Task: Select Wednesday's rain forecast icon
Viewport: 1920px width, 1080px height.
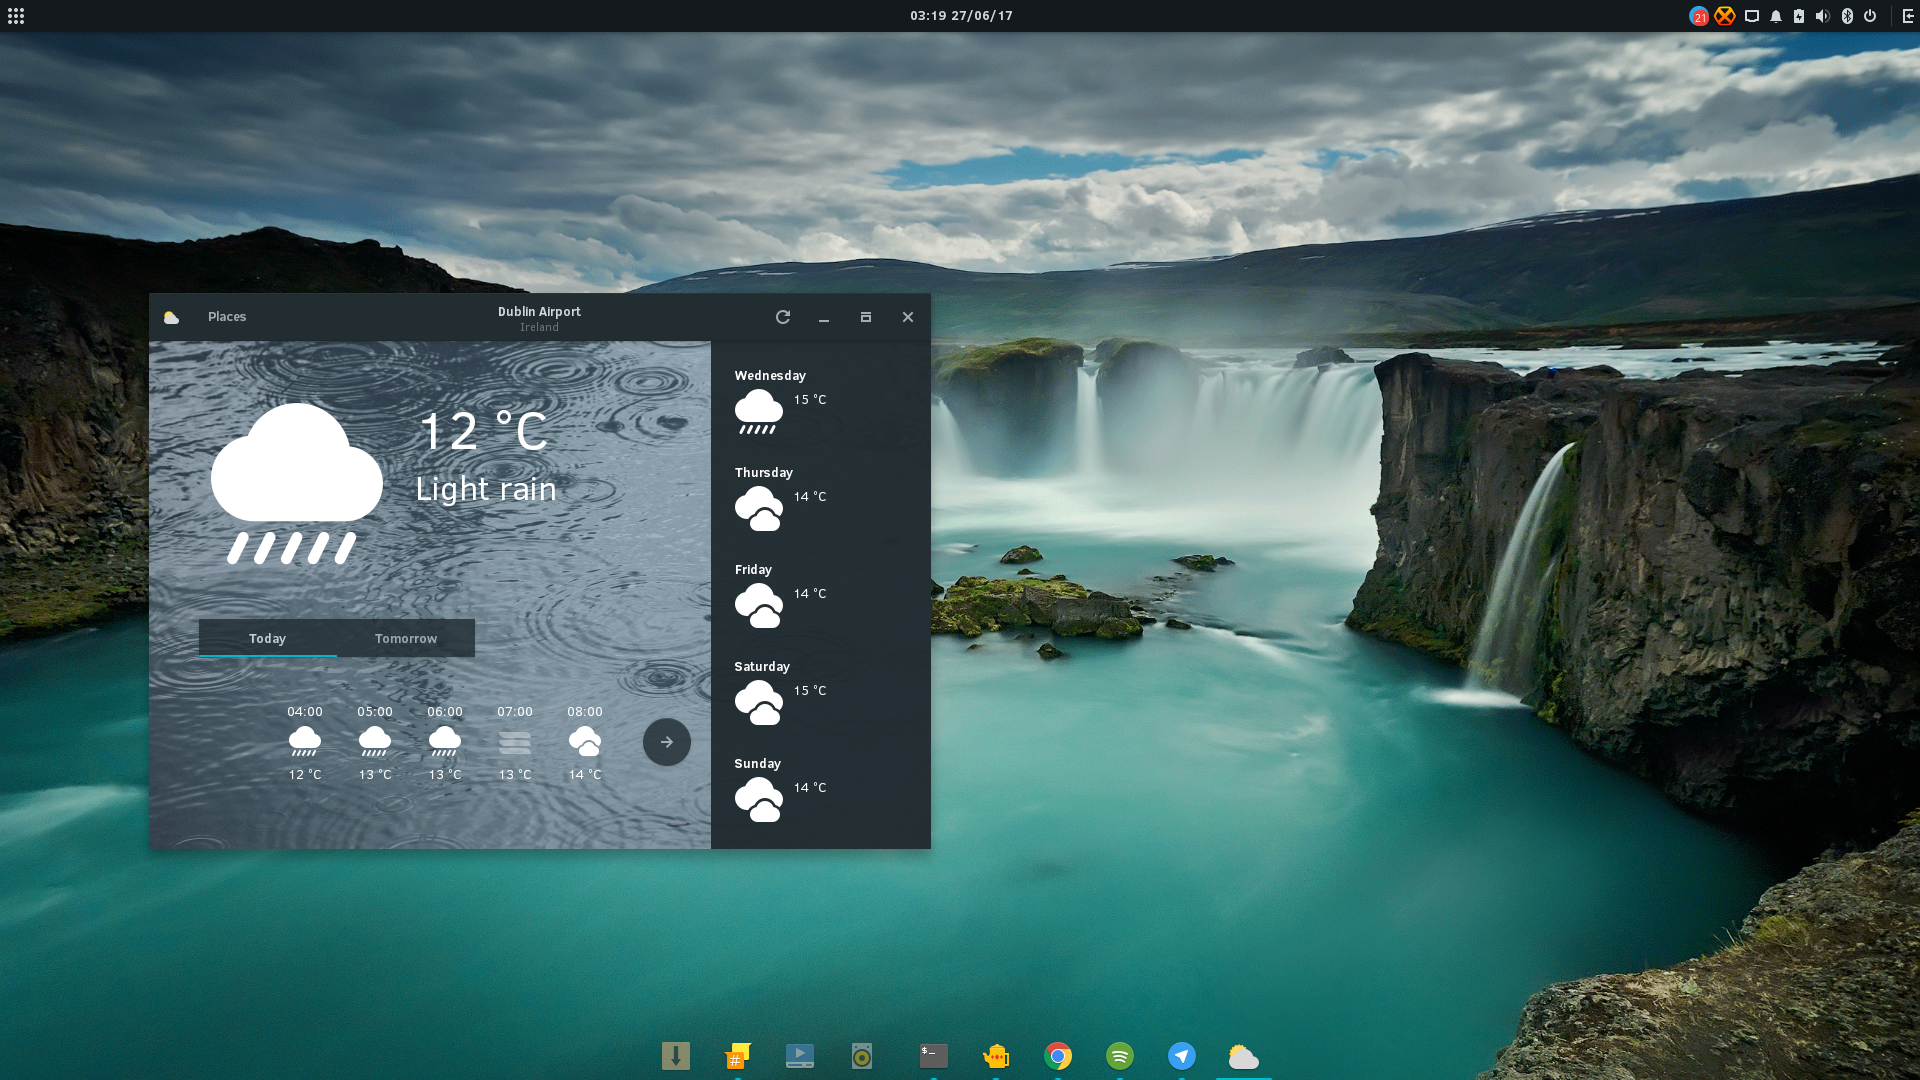Action: [x=759, y=411]
